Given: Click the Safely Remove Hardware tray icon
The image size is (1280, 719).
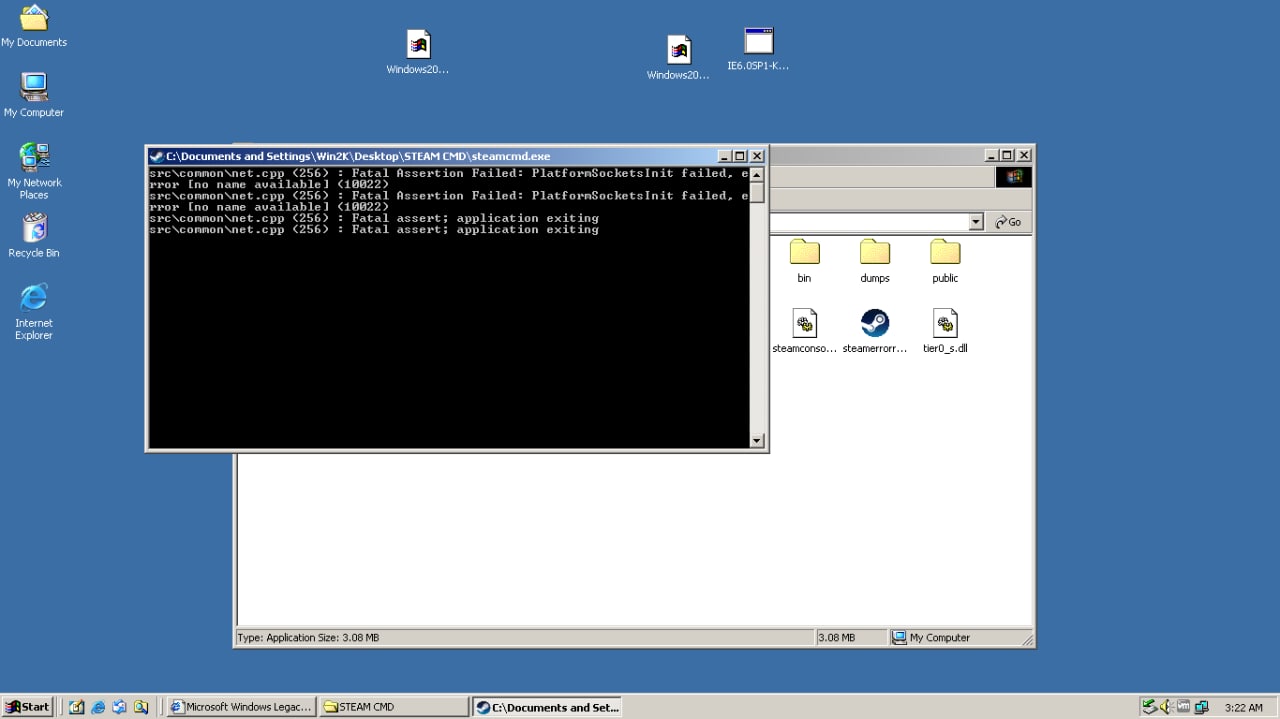Looking at the screenshot, I should point(1149,707).
